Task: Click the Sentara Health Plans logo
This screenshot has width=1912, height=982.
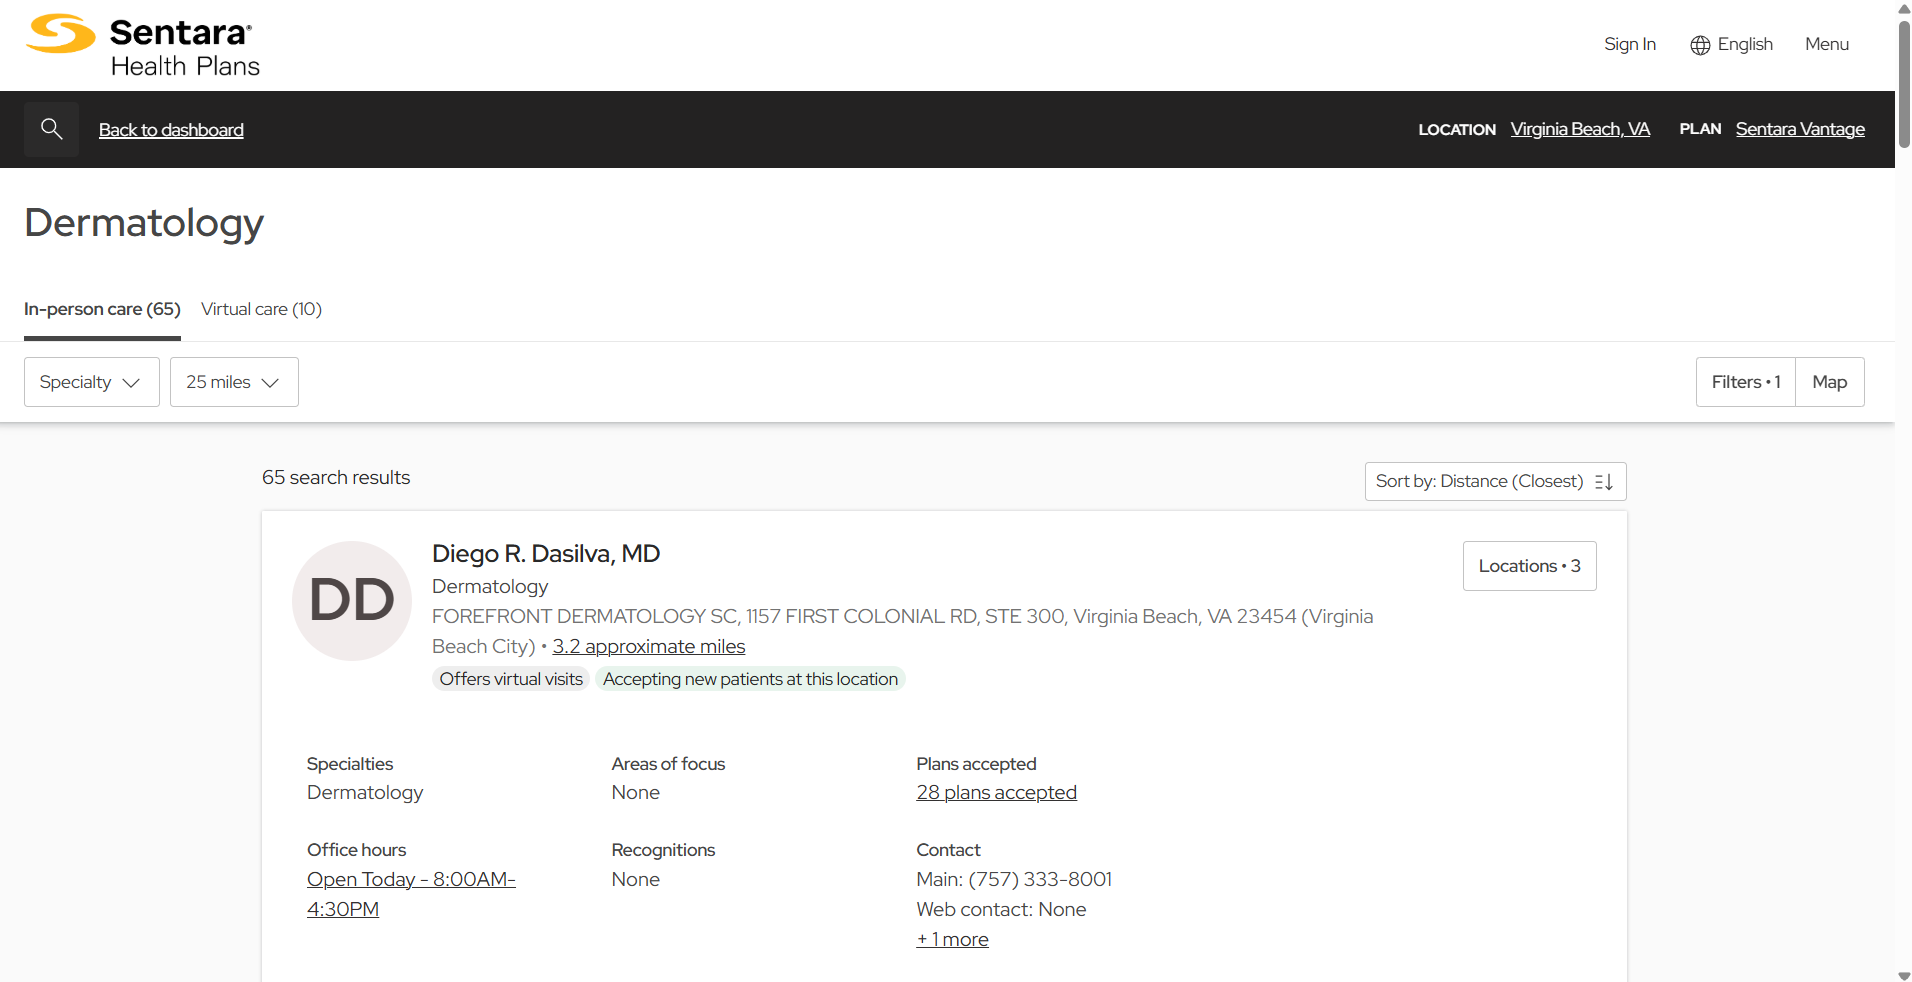Action: [x=143, y=44]
